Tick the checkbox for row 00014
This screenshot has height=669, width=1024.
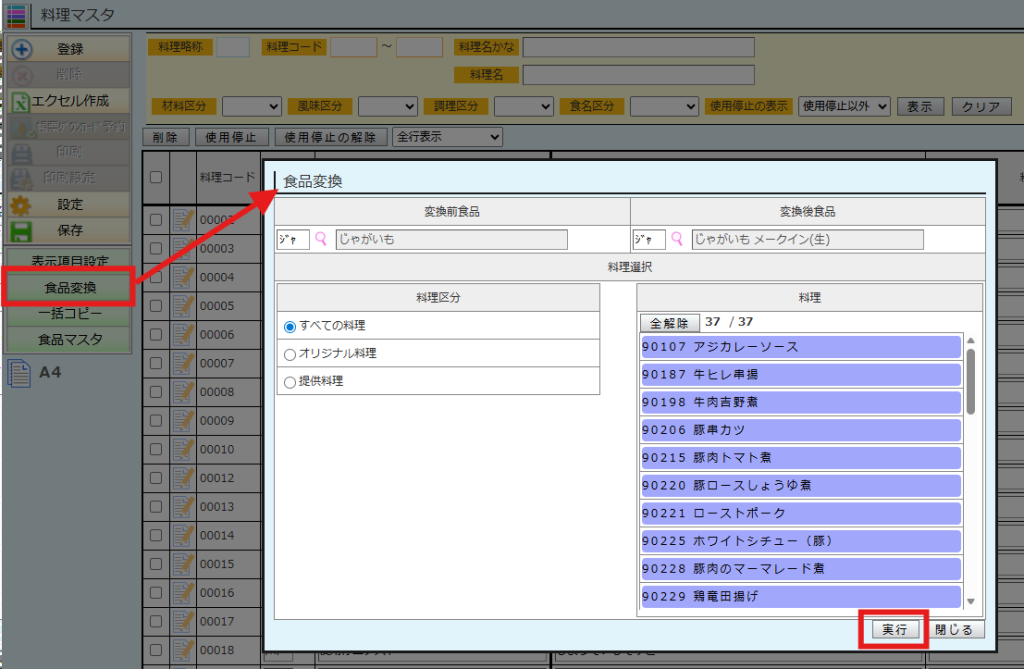(155, 535)
